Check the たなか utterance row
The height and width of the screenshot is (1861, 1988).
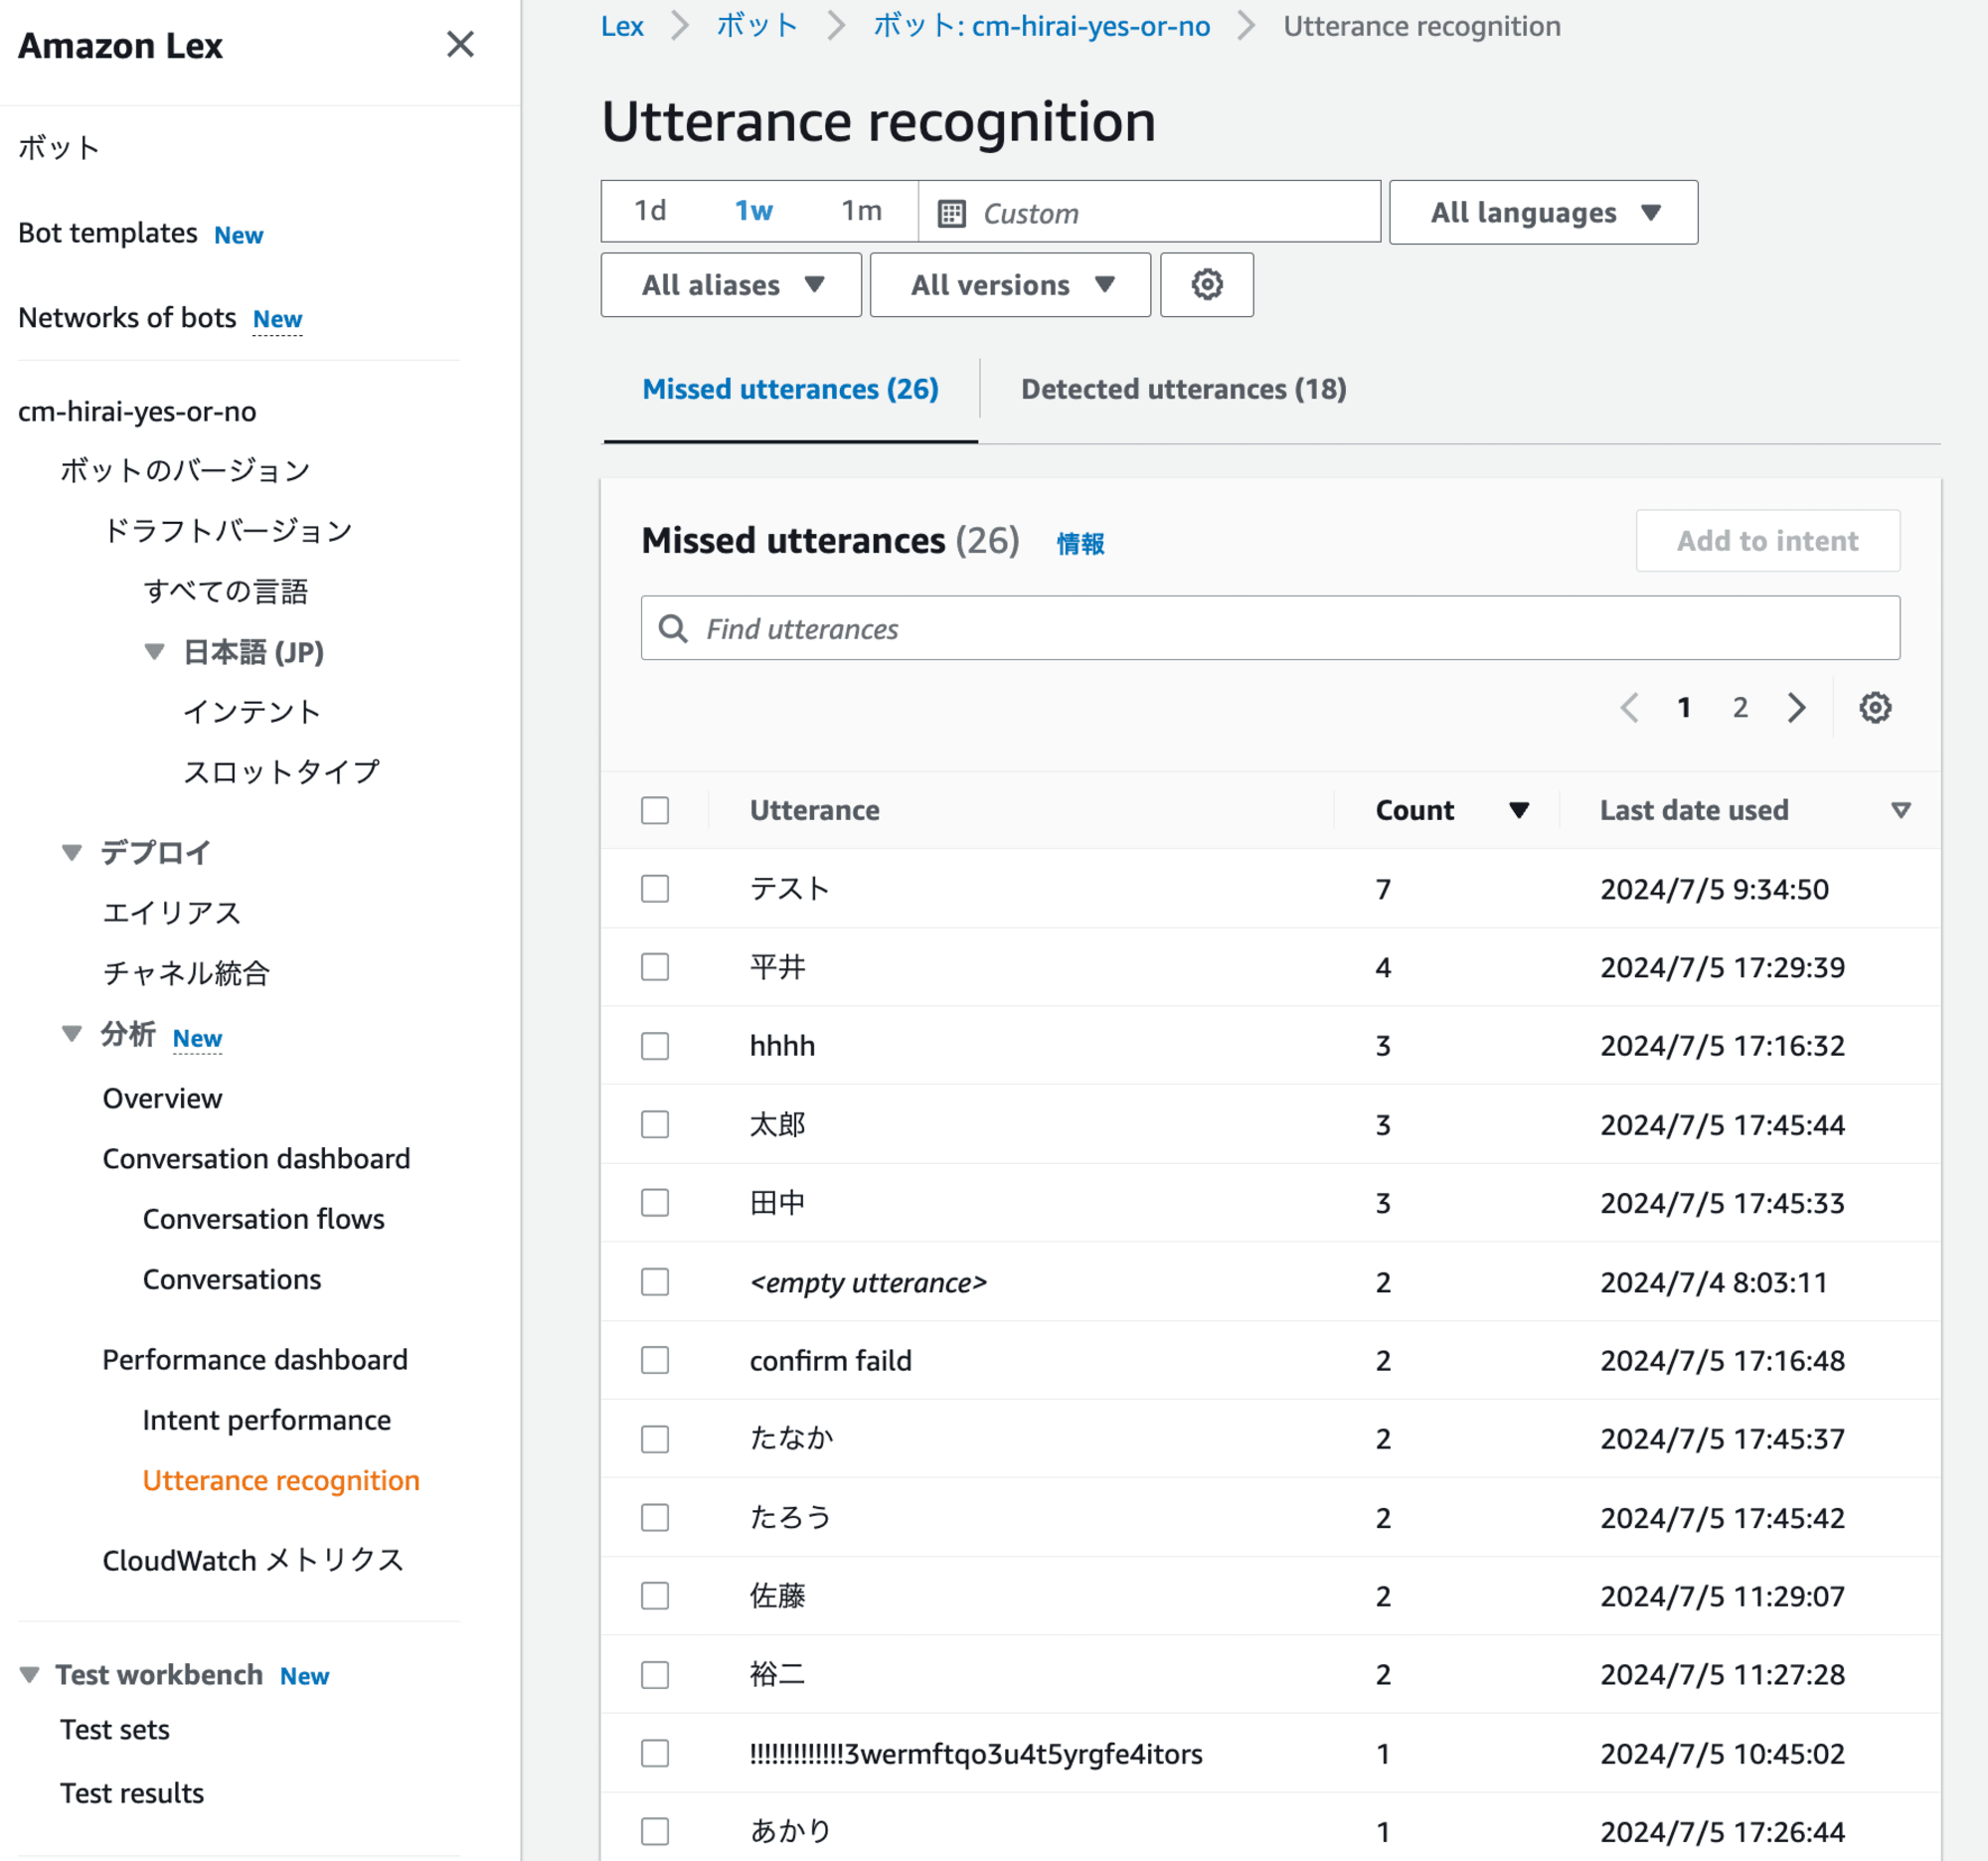coord(655,1439)
